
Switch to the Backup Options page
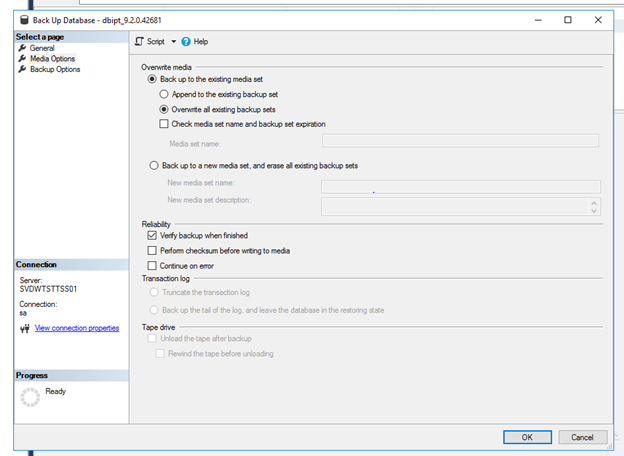pos(55,69)
